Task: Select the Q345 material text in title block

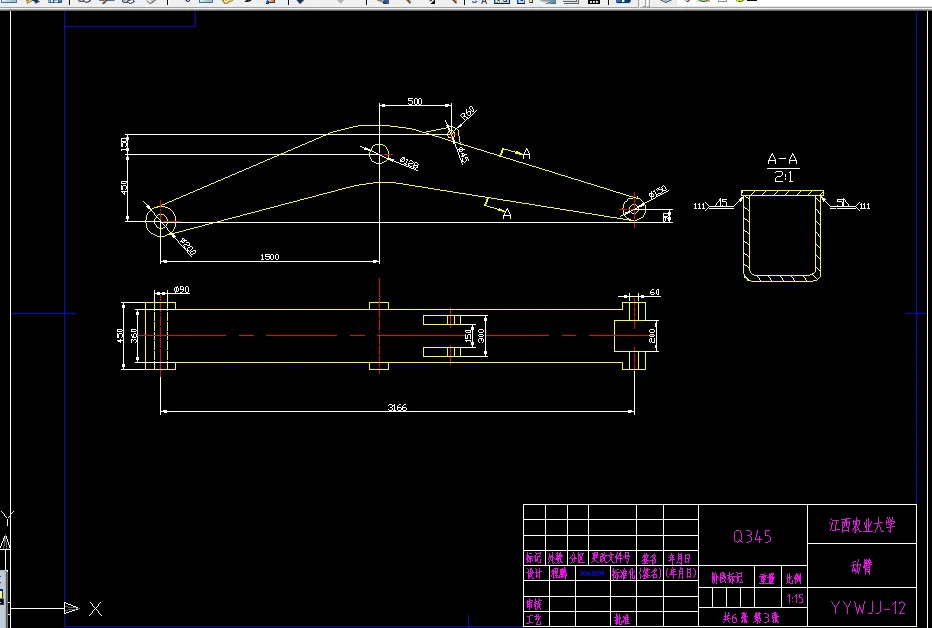Action: [752, 537]
